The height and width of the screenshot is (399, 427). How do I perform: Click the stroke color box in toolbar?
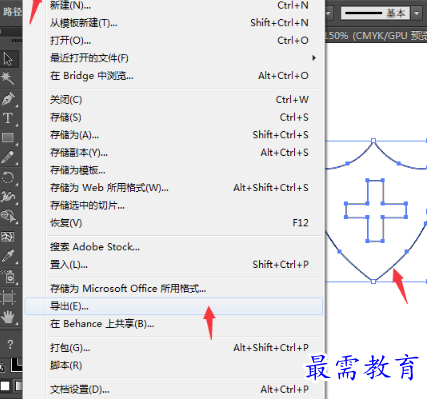tap(17, 365)
